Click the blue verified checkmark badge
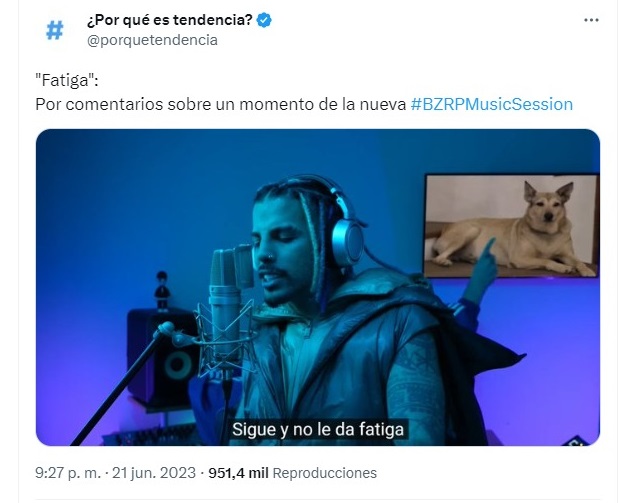The width and height of the screenshot is (620, 503). 264,20
